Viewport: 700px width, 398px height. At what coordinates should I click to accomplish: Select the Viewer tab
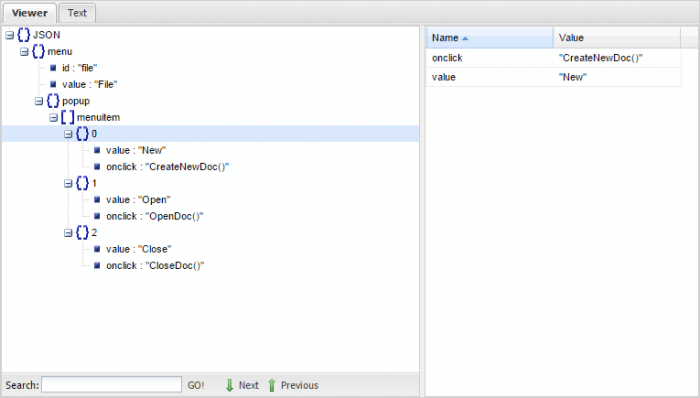pyautogui.click(x=29, y=13)
